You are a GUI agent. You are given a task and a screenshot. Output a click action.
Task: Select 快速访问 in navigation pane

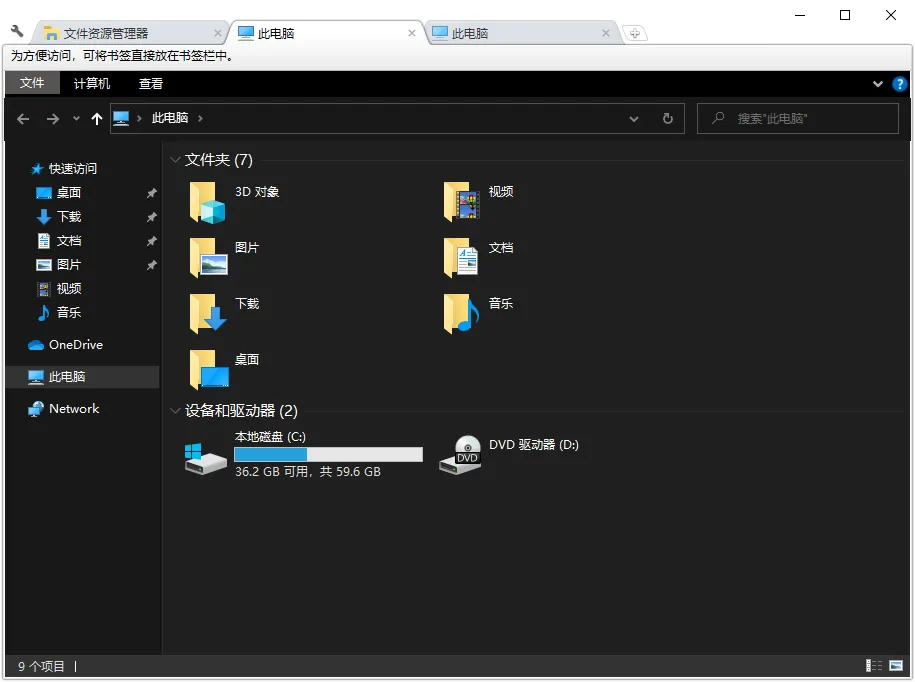coord(72,169)
